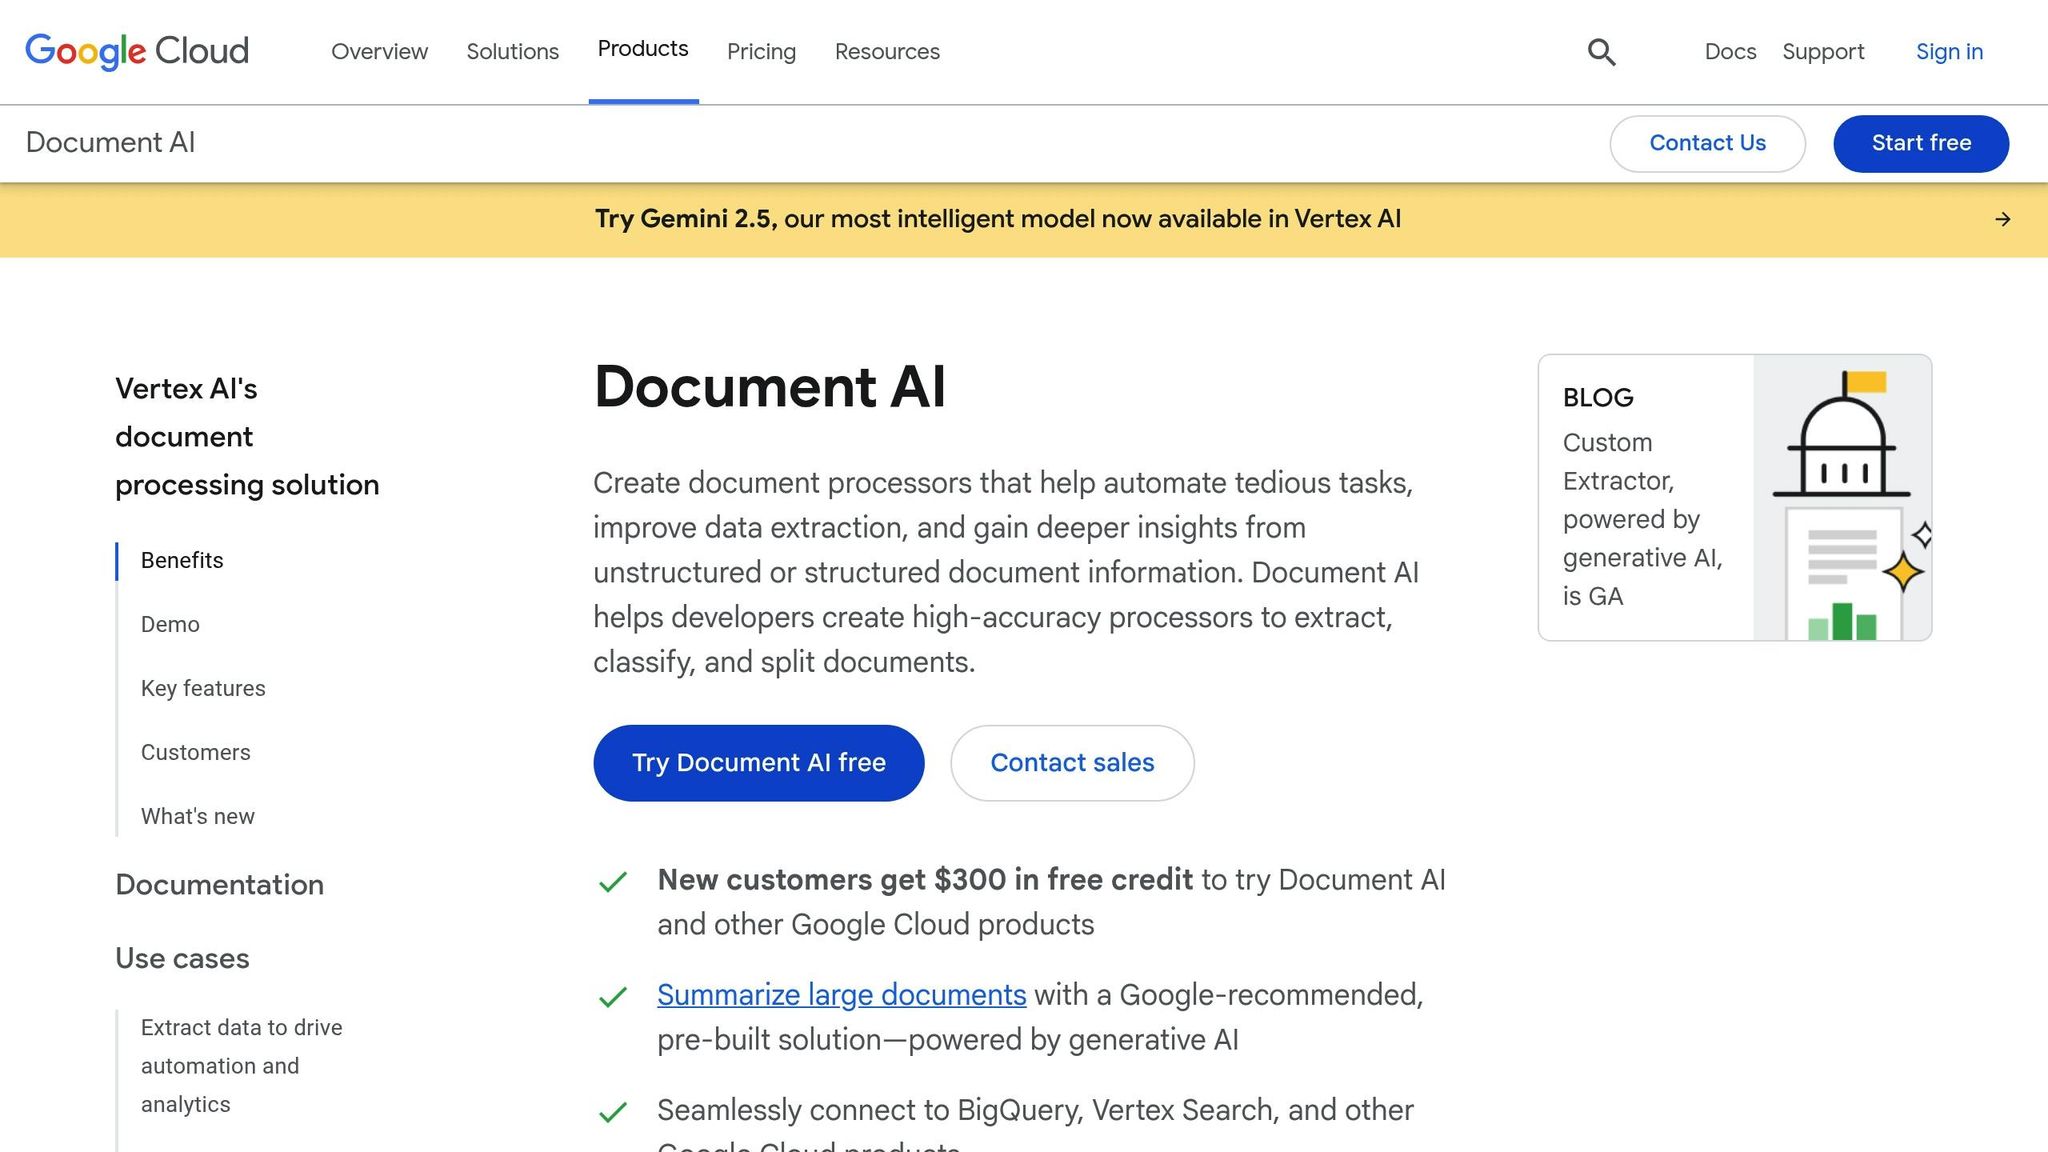
Task: Click the New customers get $300 credit text
Action: (x=1051, y=902)
